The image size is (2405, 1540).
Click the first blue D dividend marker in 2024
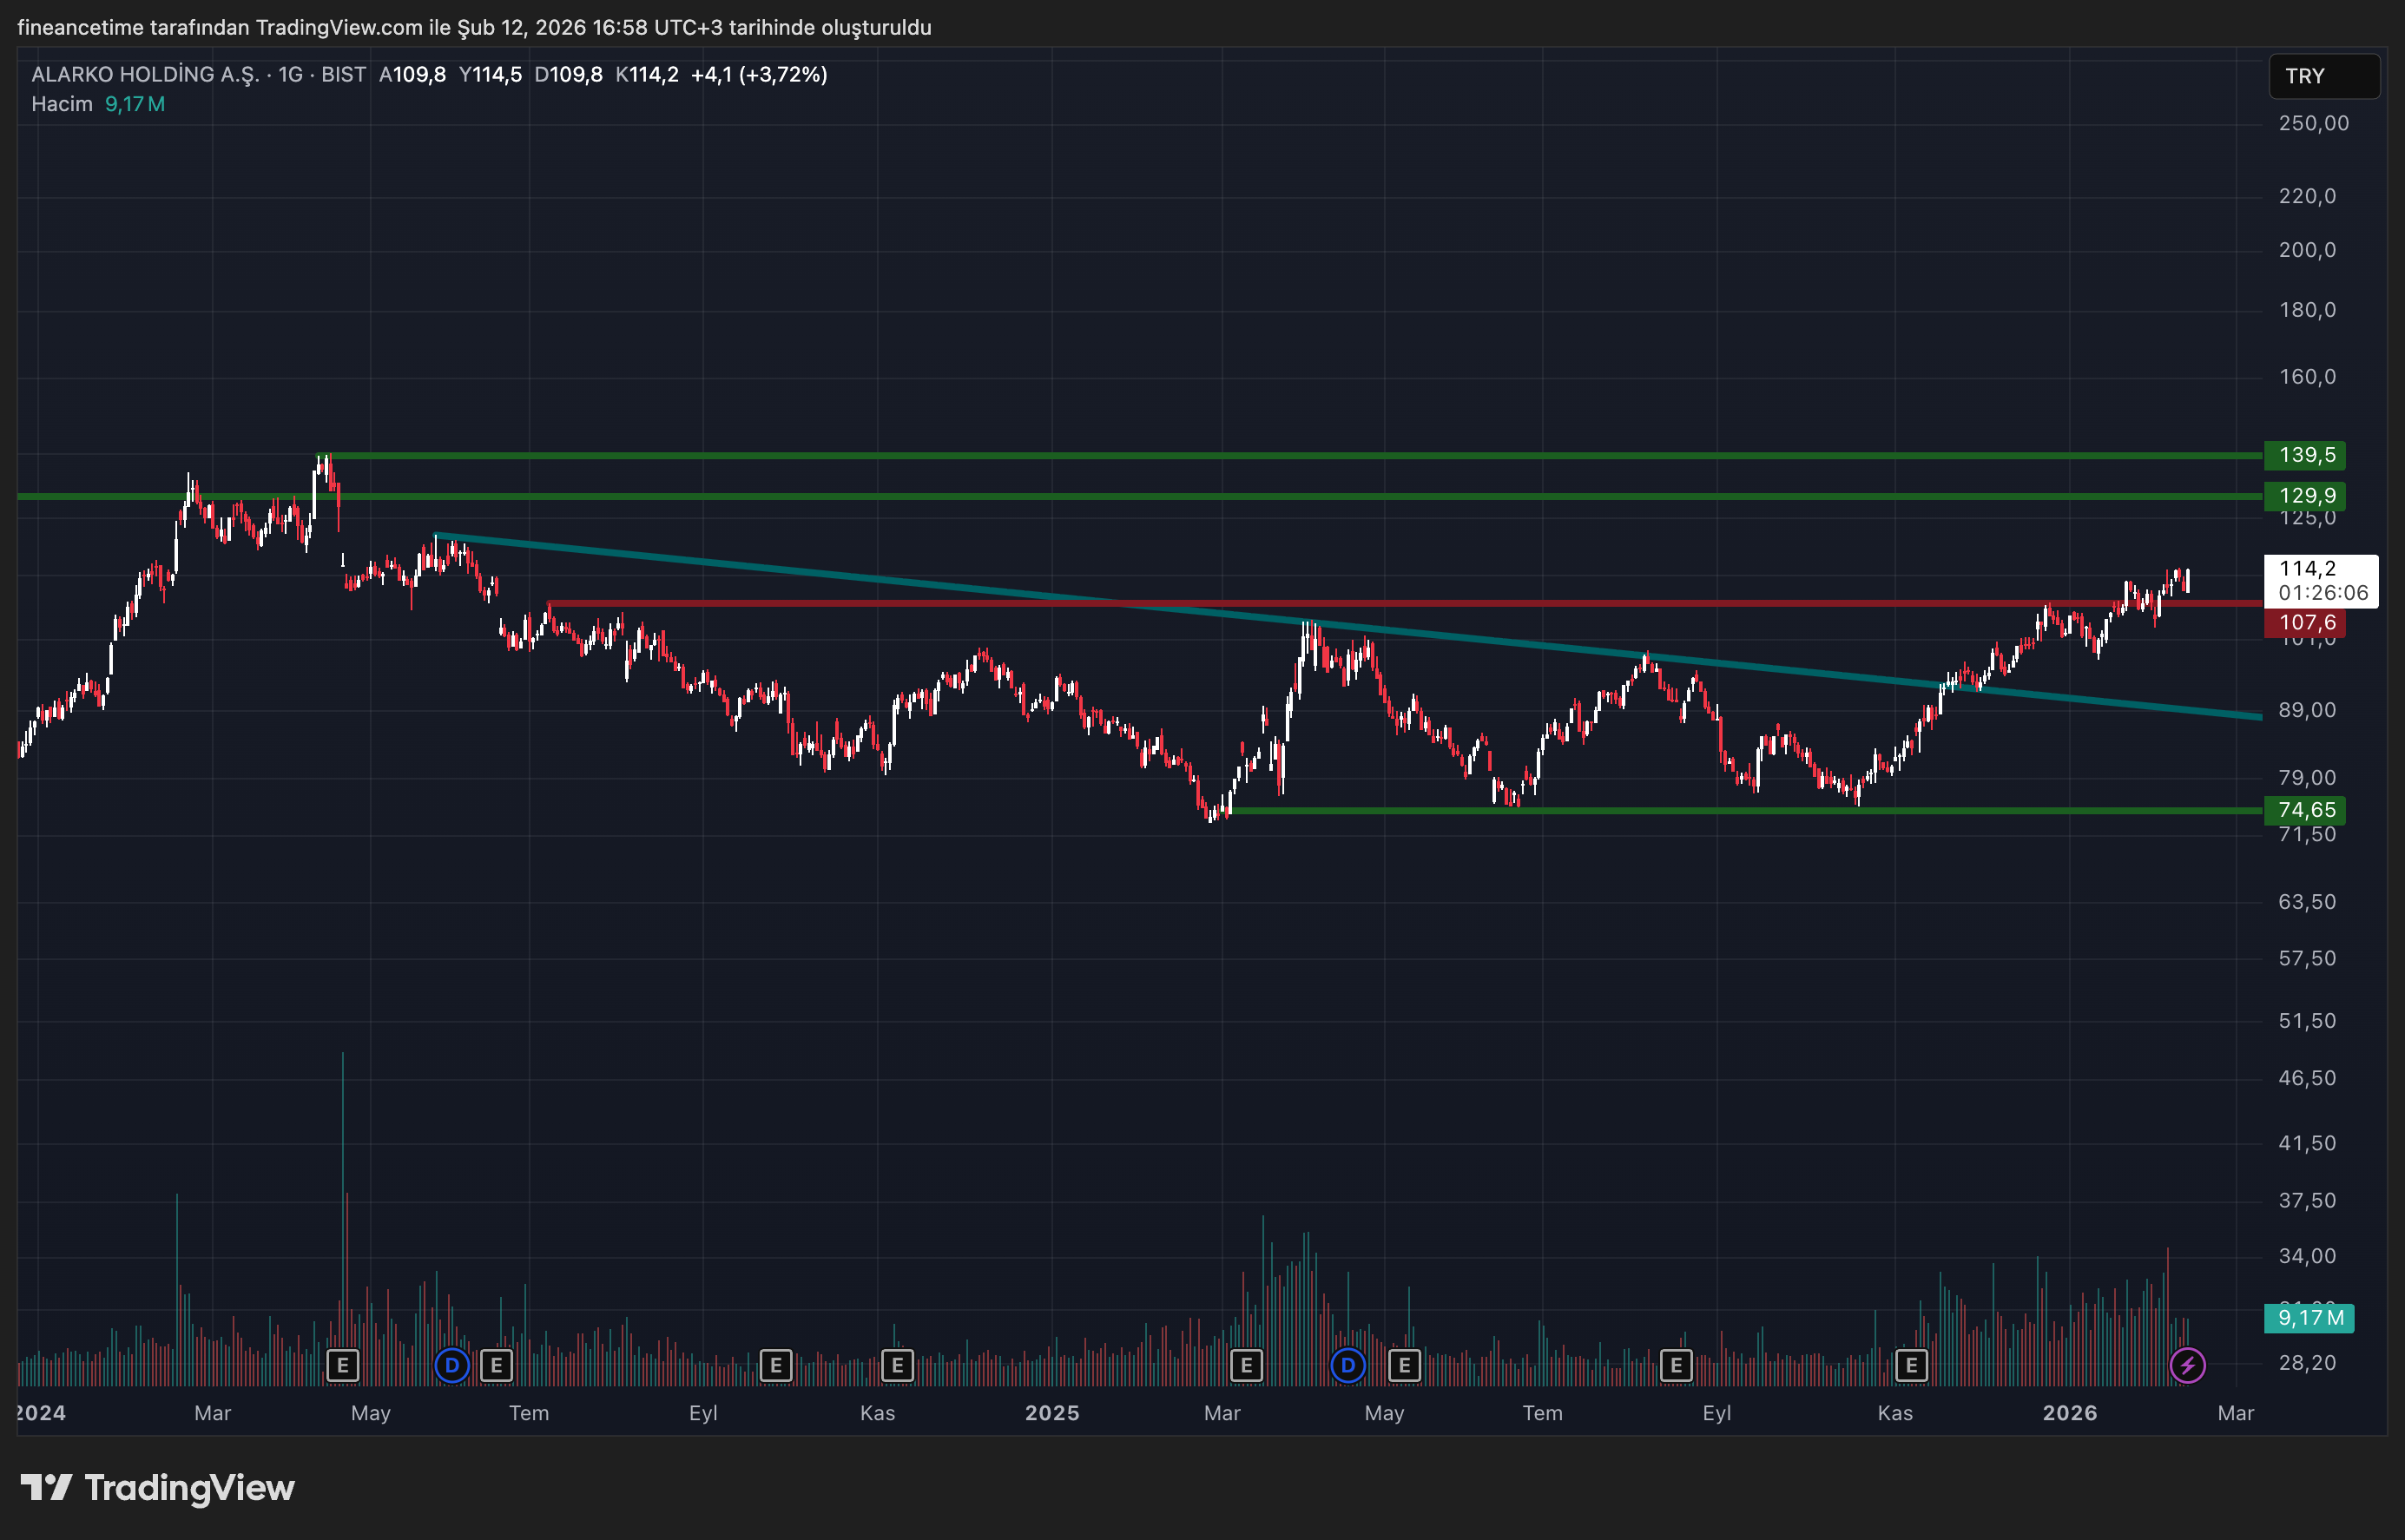coord(452,1365)
